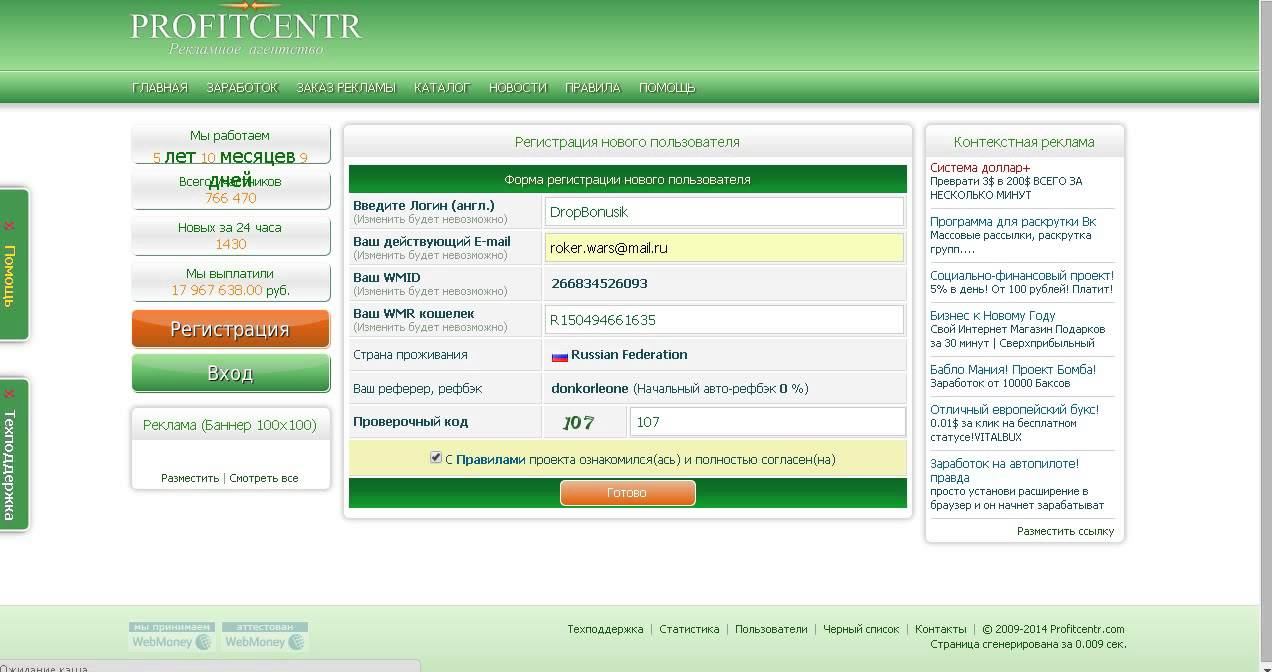This screenshot has width=1272, height=672.
Task: Click 'Страна проживания' label
Action: [410, 355]
